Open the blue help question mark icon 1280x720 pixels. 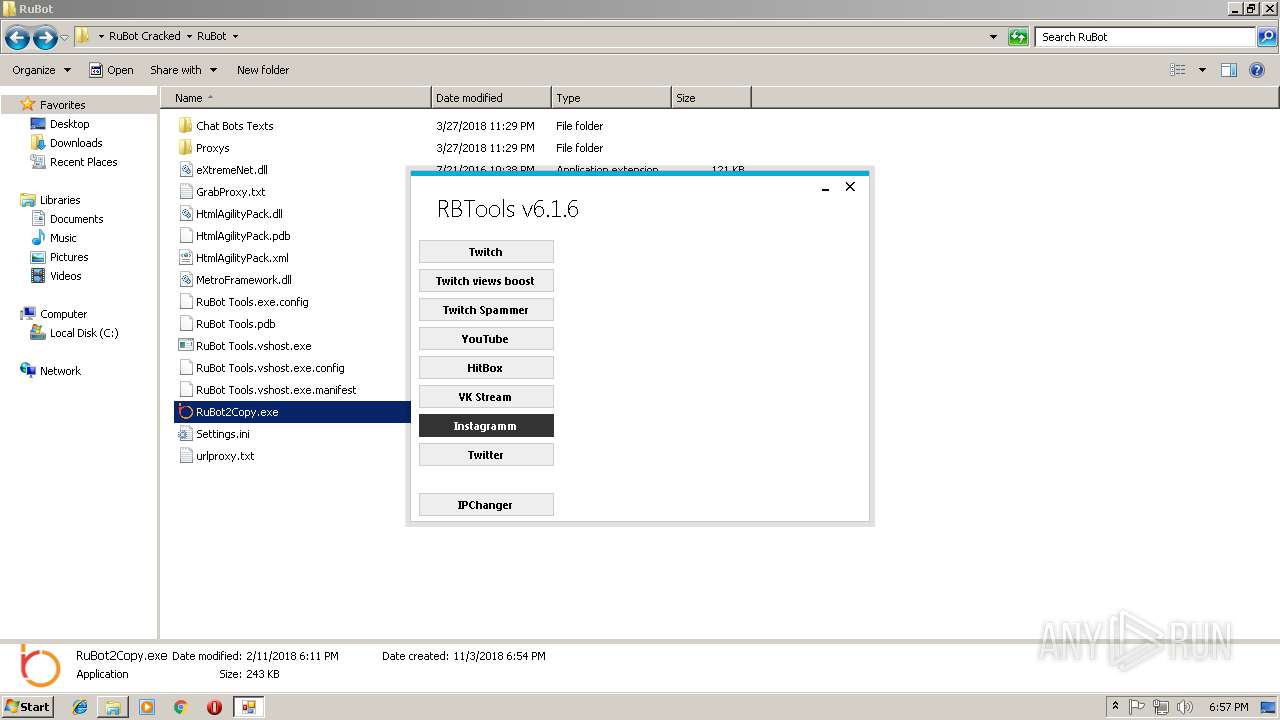tap(1257, 70)
